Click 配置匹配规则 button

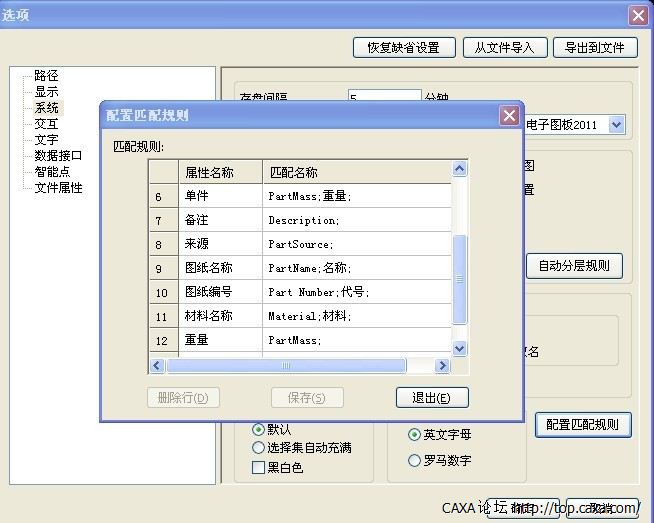[x=583, y=424]
